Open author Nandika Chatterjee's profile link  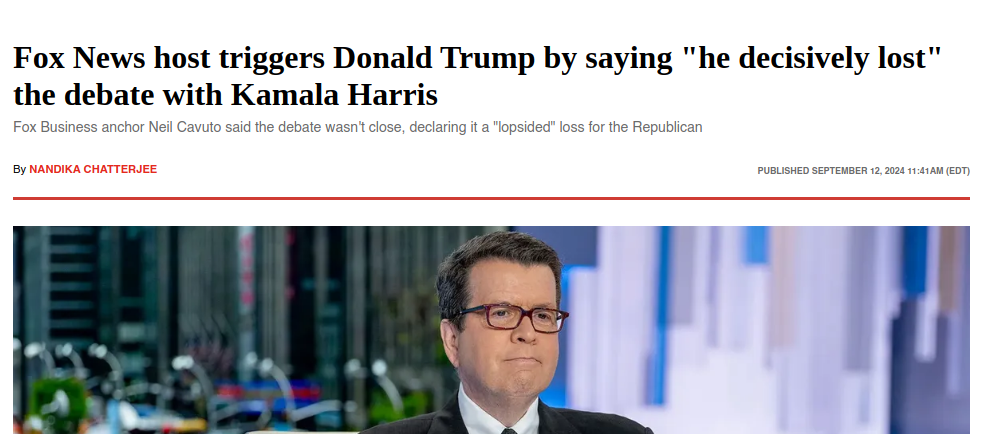(93, 169)
